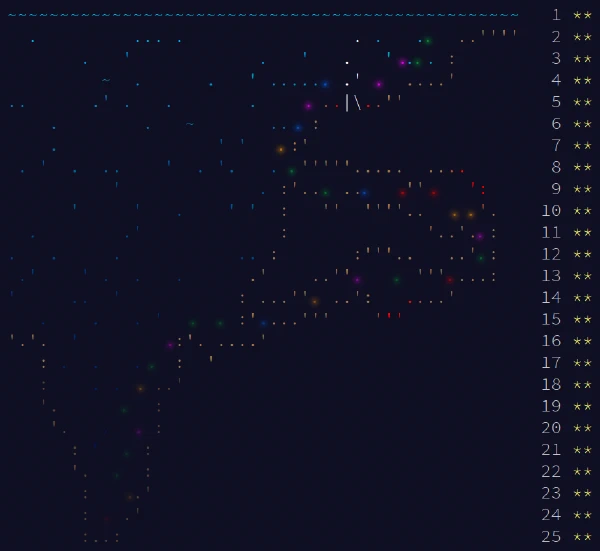Click the gold stars on day 5 row
The height and width of the screenshot is (551, 600).
(582, 102)
